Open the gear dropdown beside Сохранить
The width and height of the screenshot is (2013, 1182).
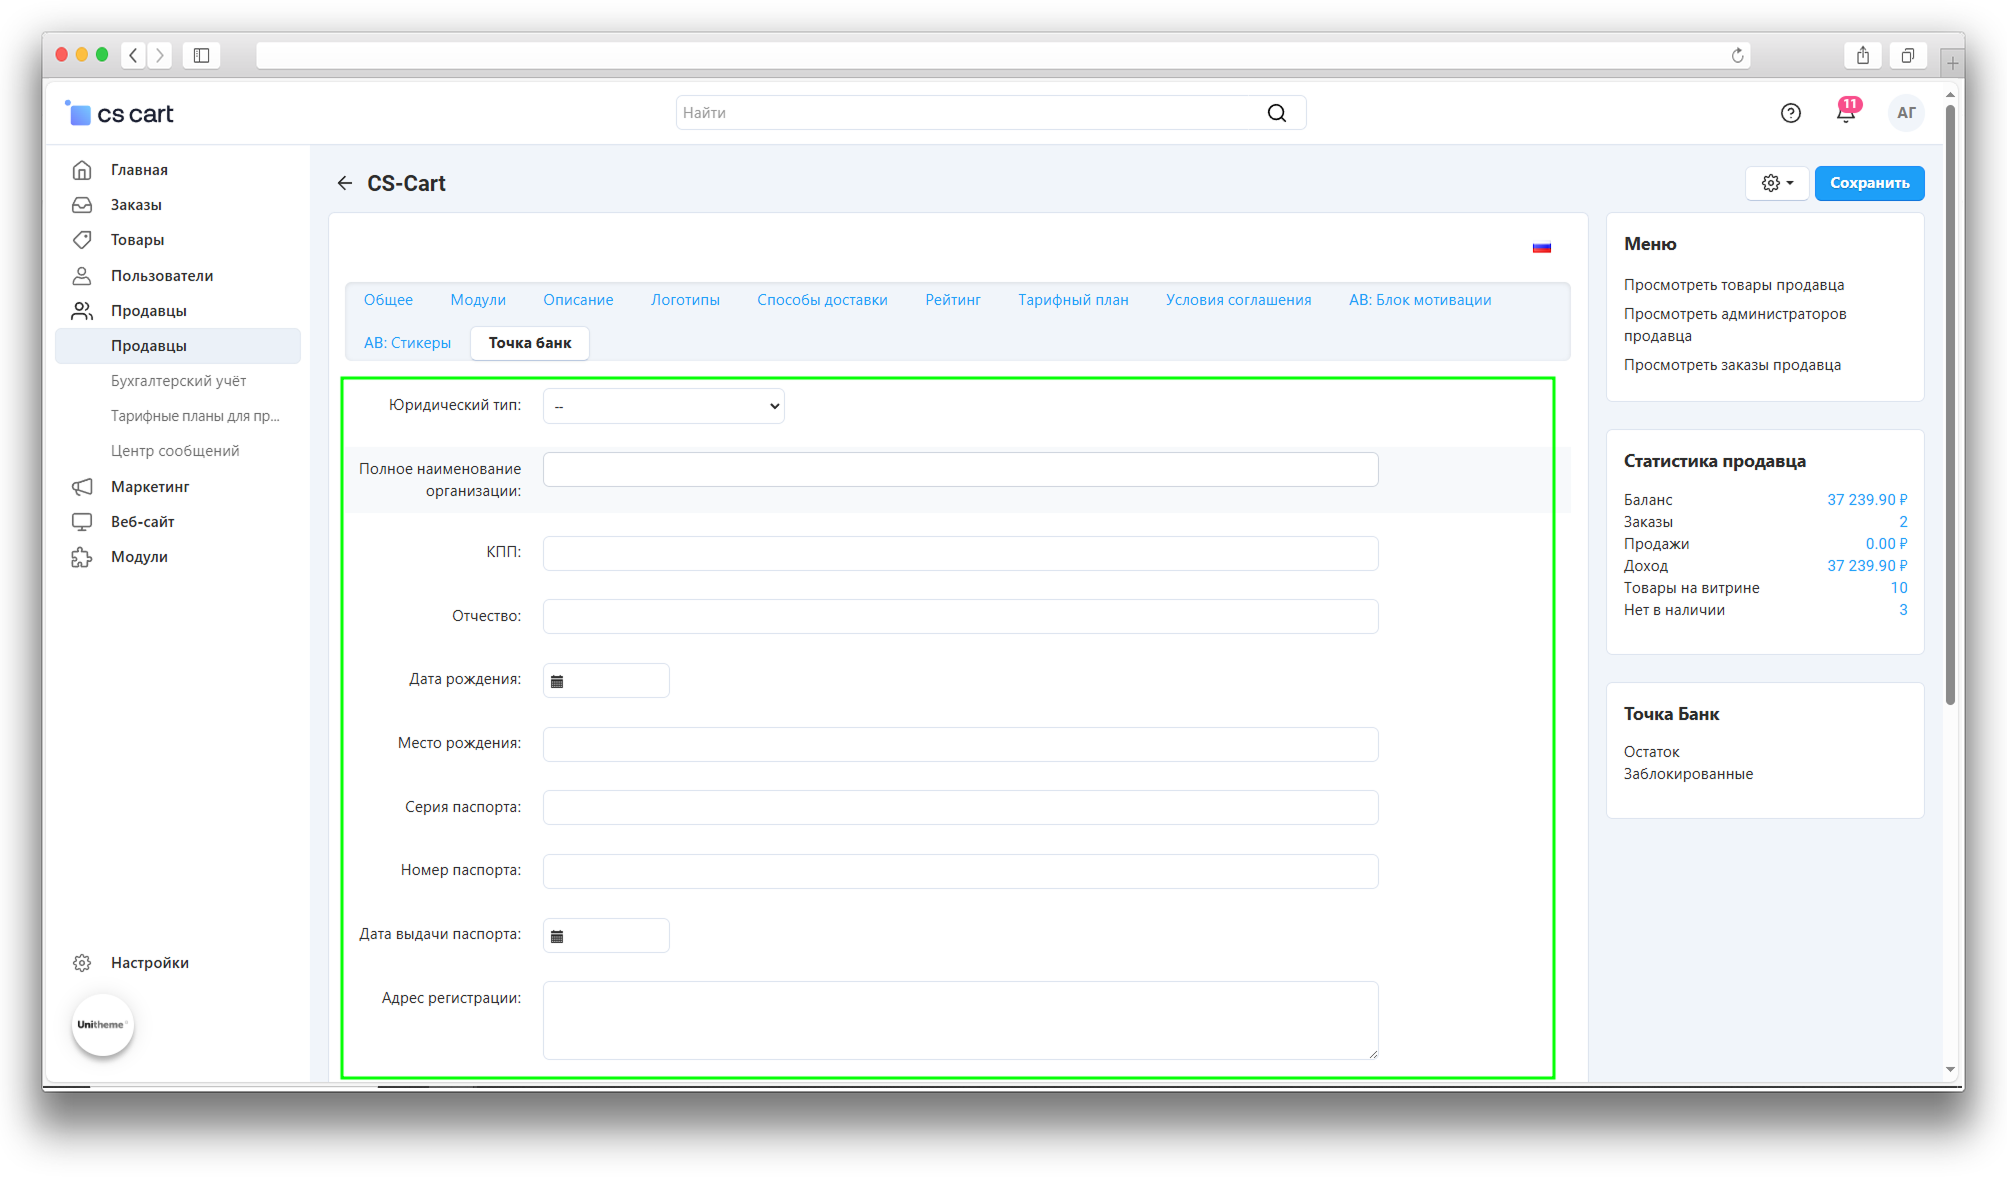tap(1776, 183)
